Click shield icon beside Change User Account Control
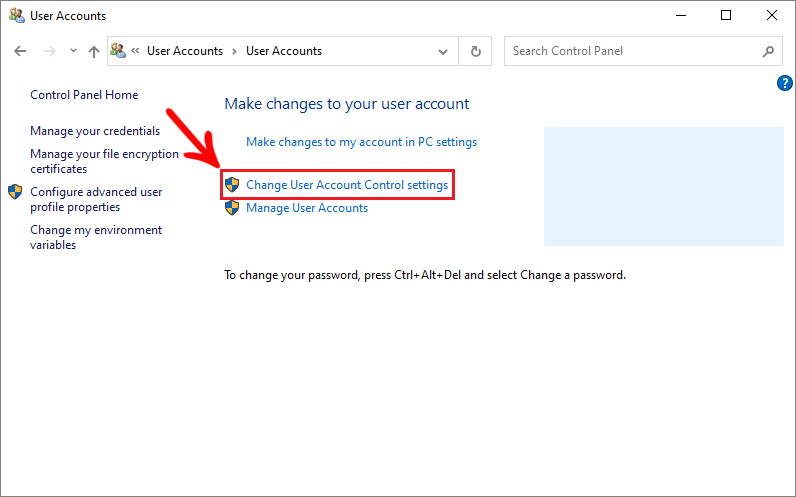The height and width of the screenshot is (497, 796). pyautogui.click(x=232, y=185)
